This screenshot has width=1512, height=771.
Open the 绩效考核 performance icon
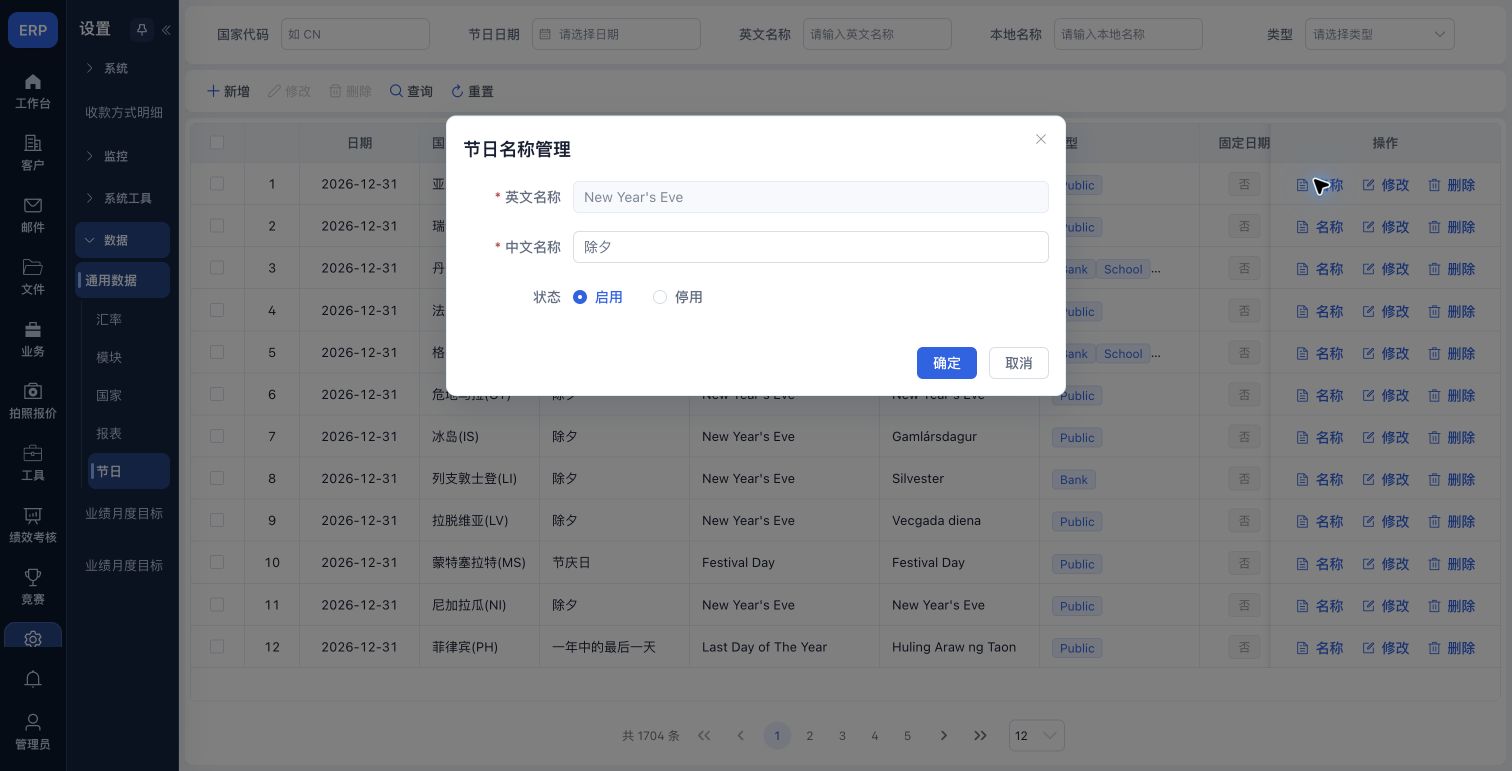(33, 525)
